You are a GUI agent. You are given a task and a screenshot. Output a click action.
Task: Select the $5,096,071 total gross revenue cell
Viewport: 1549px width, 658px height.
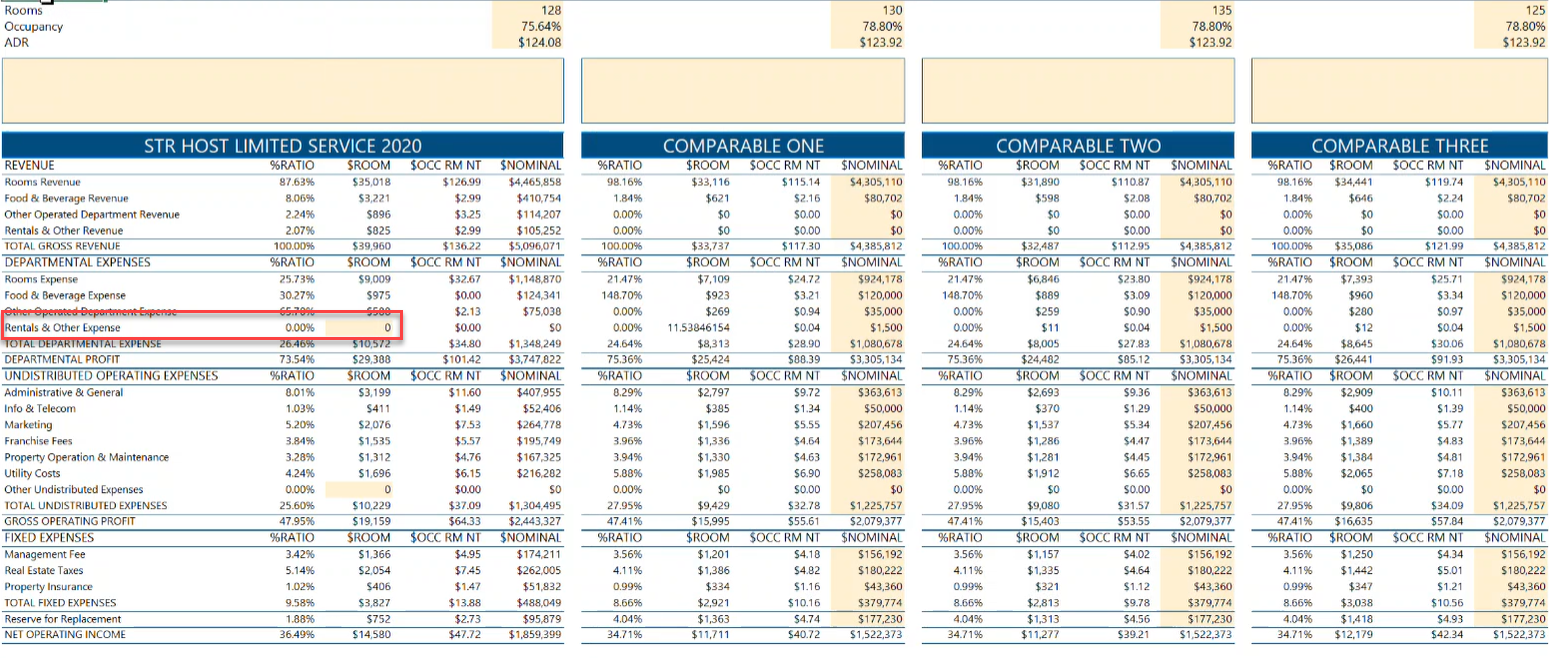[535, 246]
